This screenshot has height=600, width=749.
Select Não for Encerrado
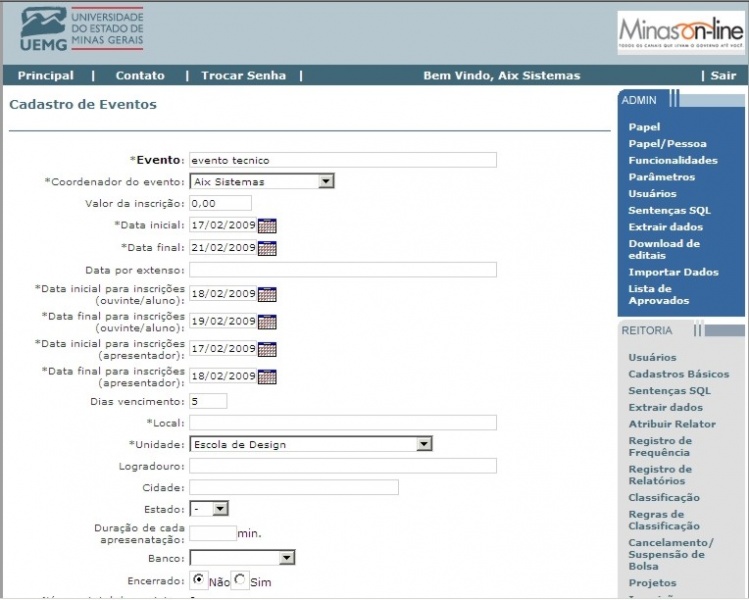click(x=199, y=579)
